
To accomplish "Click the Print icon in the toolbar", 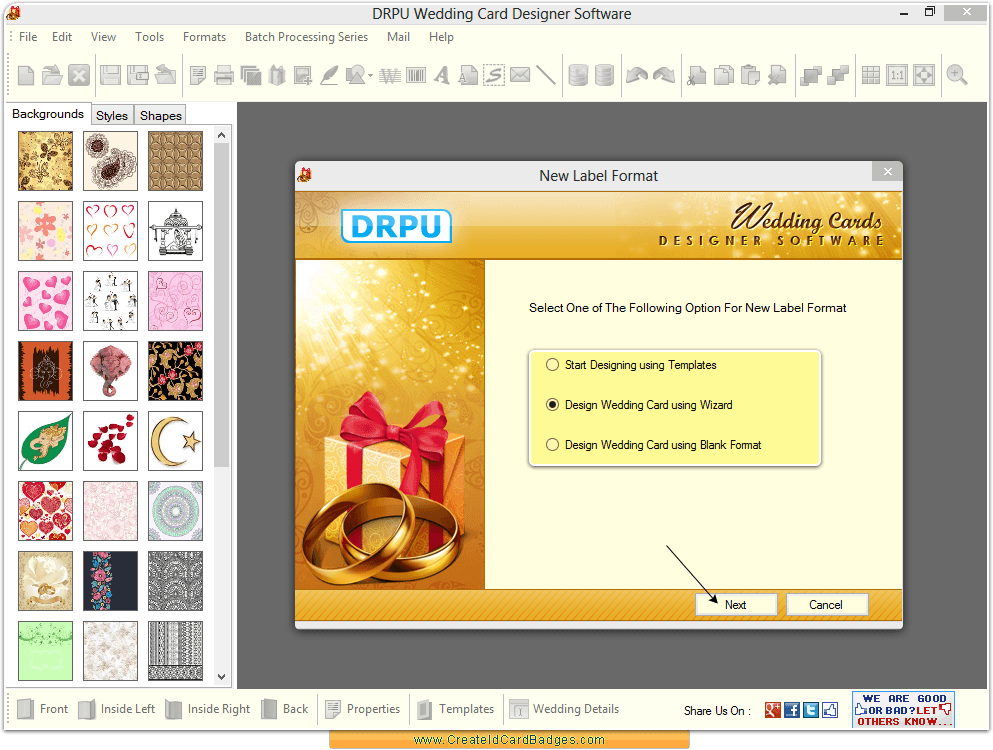I will click(x=224, y=75).
